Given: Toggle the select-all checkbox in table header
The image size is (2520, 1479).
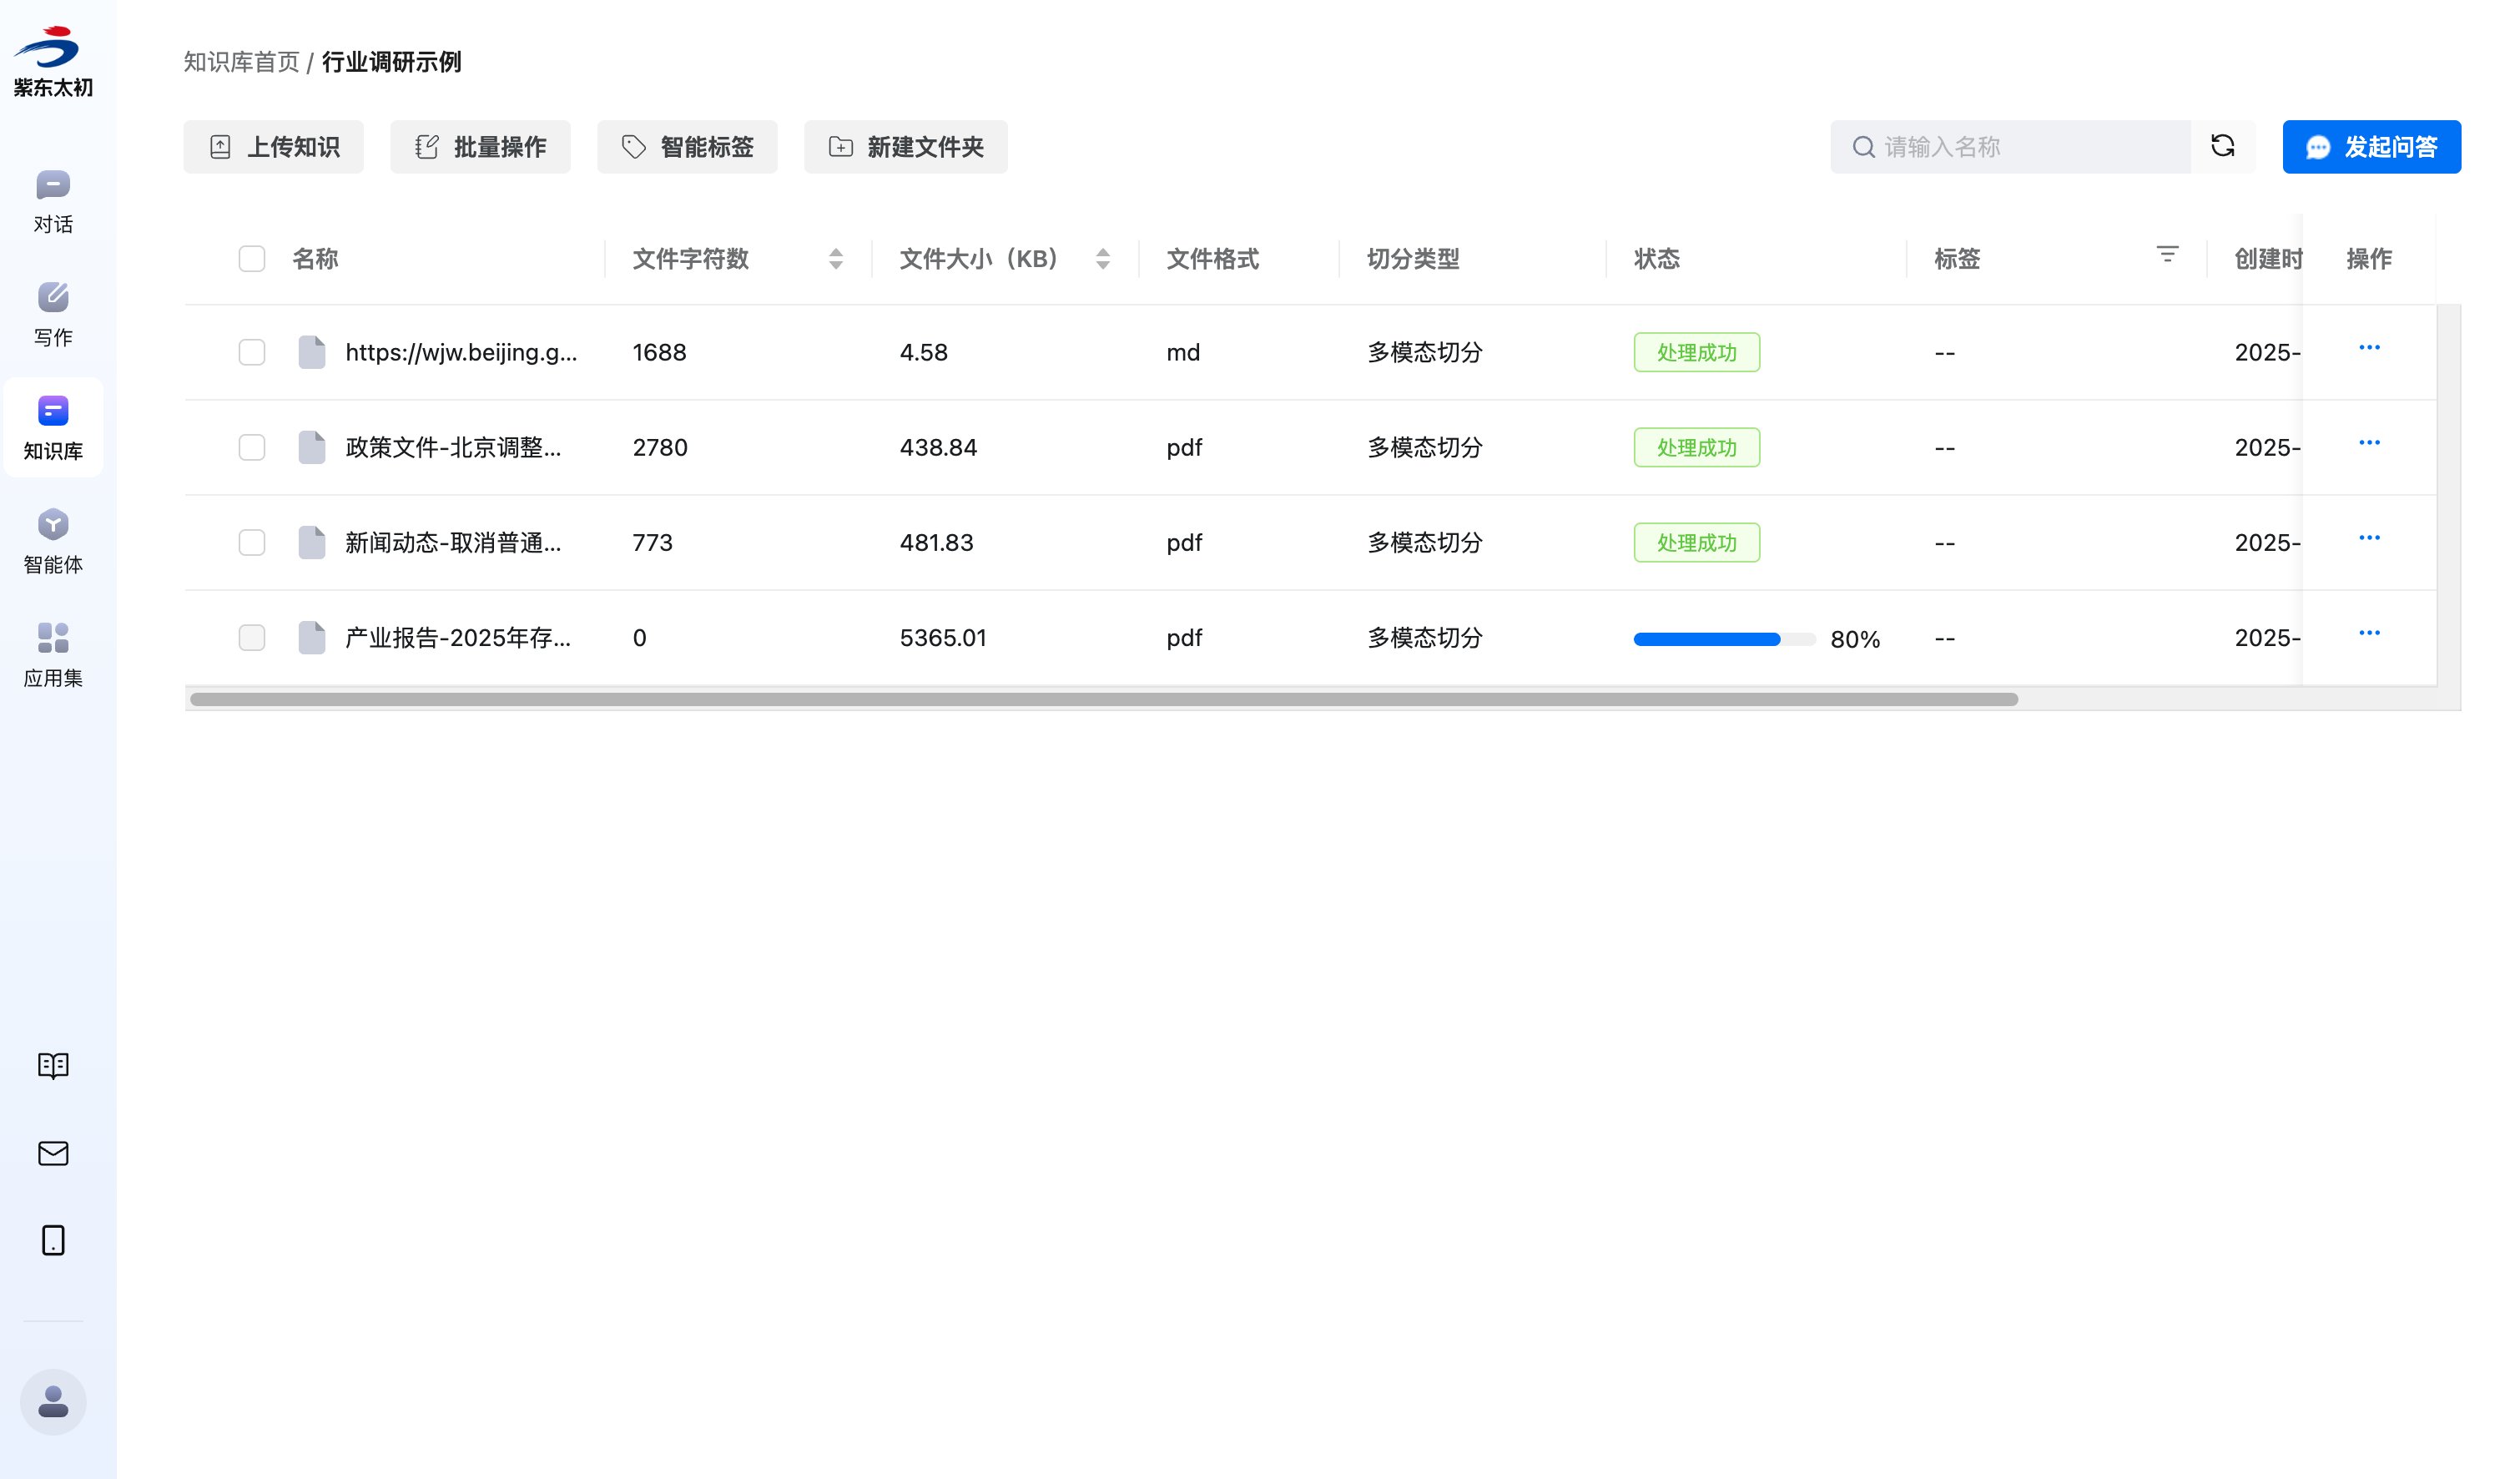Looking at the screenshot, I should [252, 259].
